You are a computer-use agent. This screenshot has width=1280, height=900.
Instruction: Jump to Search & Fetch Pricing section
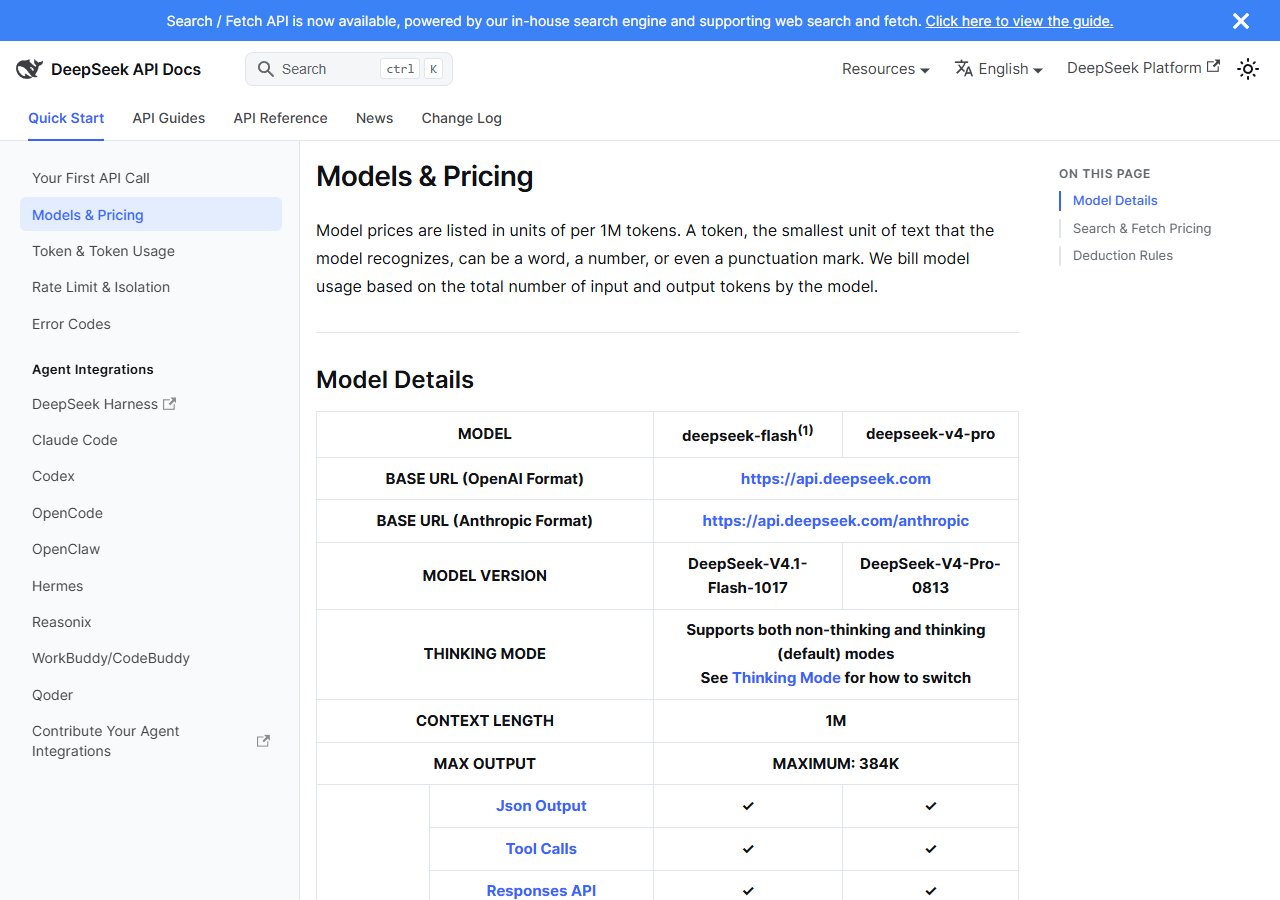point(1142,228)
